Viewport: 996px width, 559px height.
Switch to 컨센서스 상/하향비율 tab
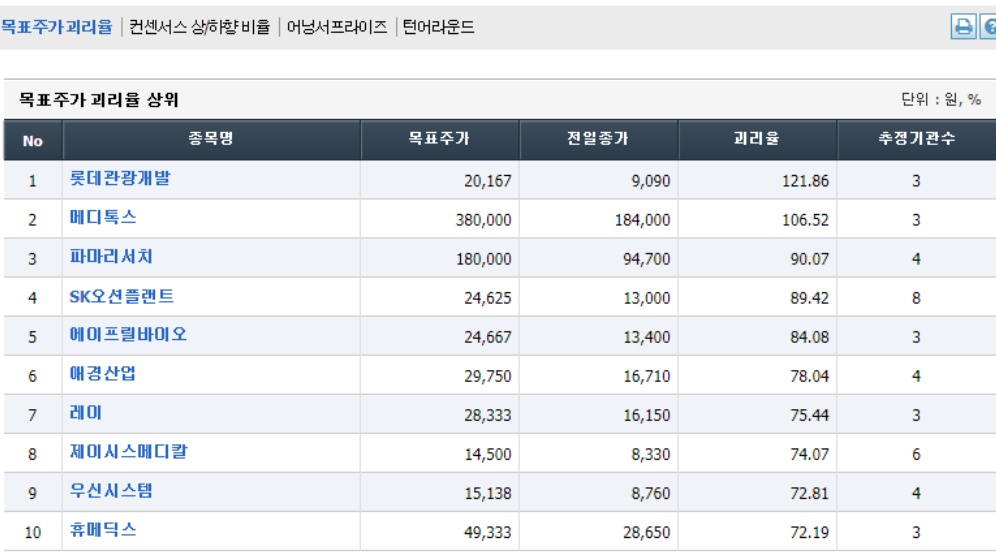tap(199, 27)
